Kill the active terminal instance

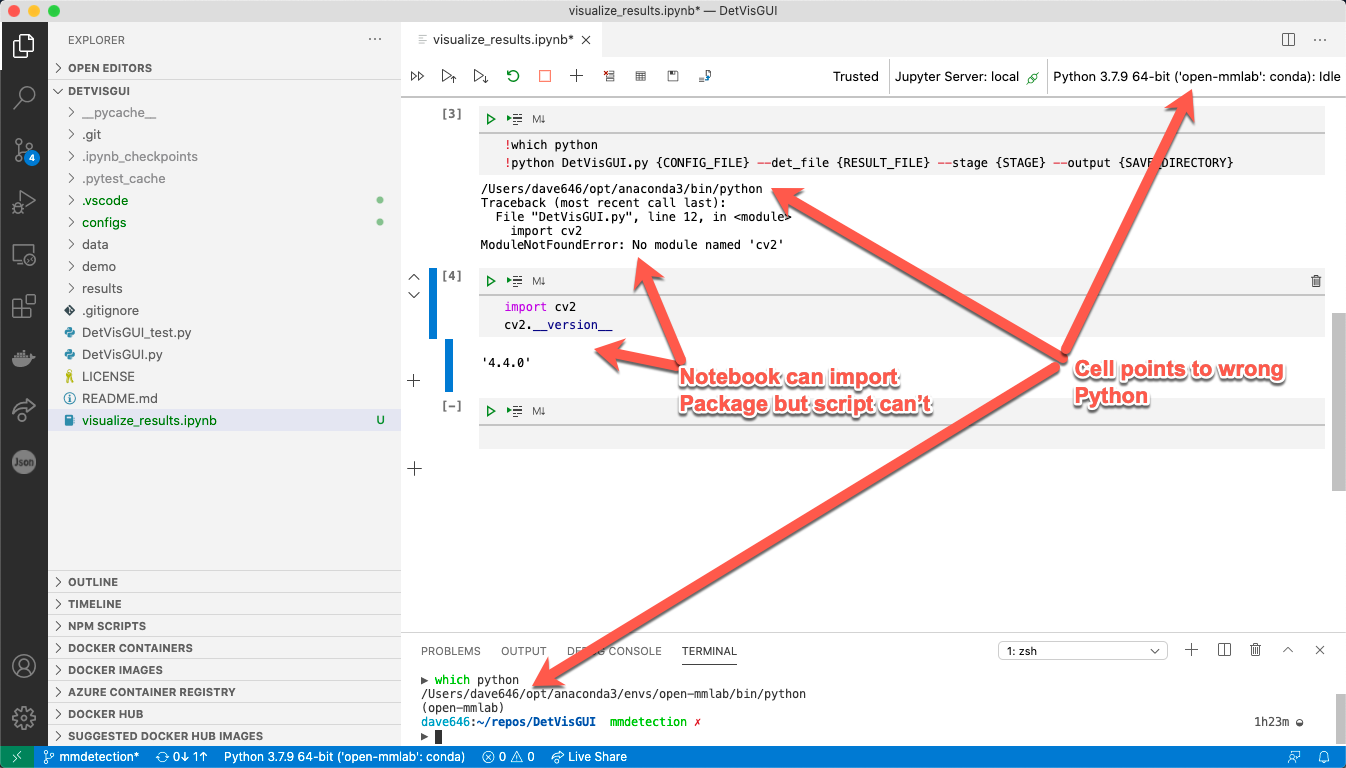1255,650
